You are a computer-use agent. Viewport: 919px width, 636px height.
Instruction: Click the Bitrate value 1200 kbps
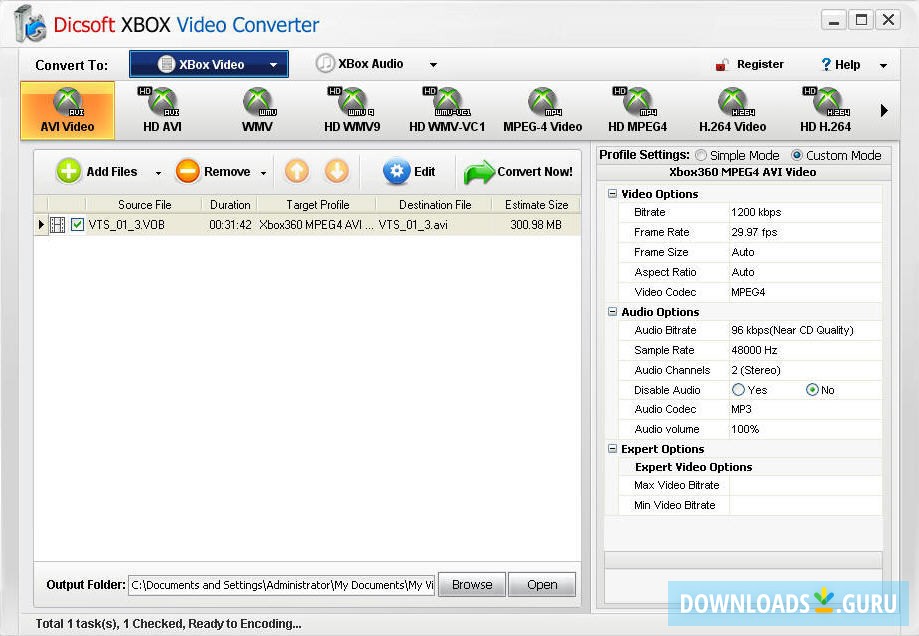756,212
